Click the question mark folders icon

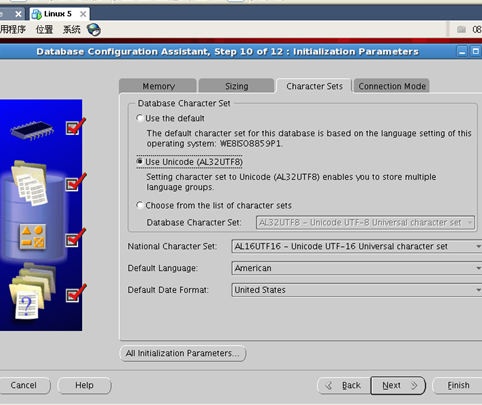(x=32, y=292)
